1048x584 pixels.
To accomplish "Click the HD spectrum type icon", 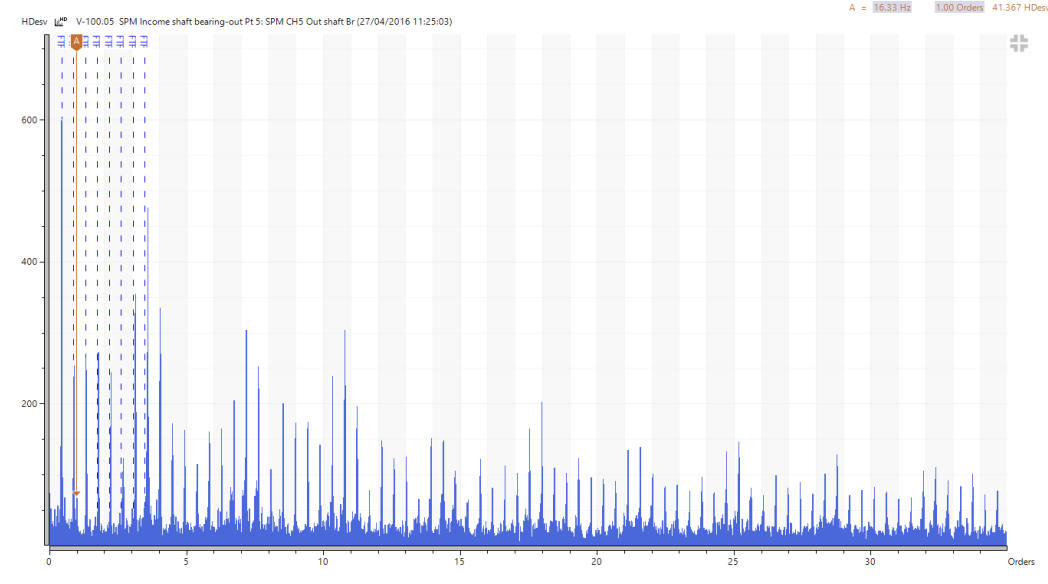I will coord(61,20).
